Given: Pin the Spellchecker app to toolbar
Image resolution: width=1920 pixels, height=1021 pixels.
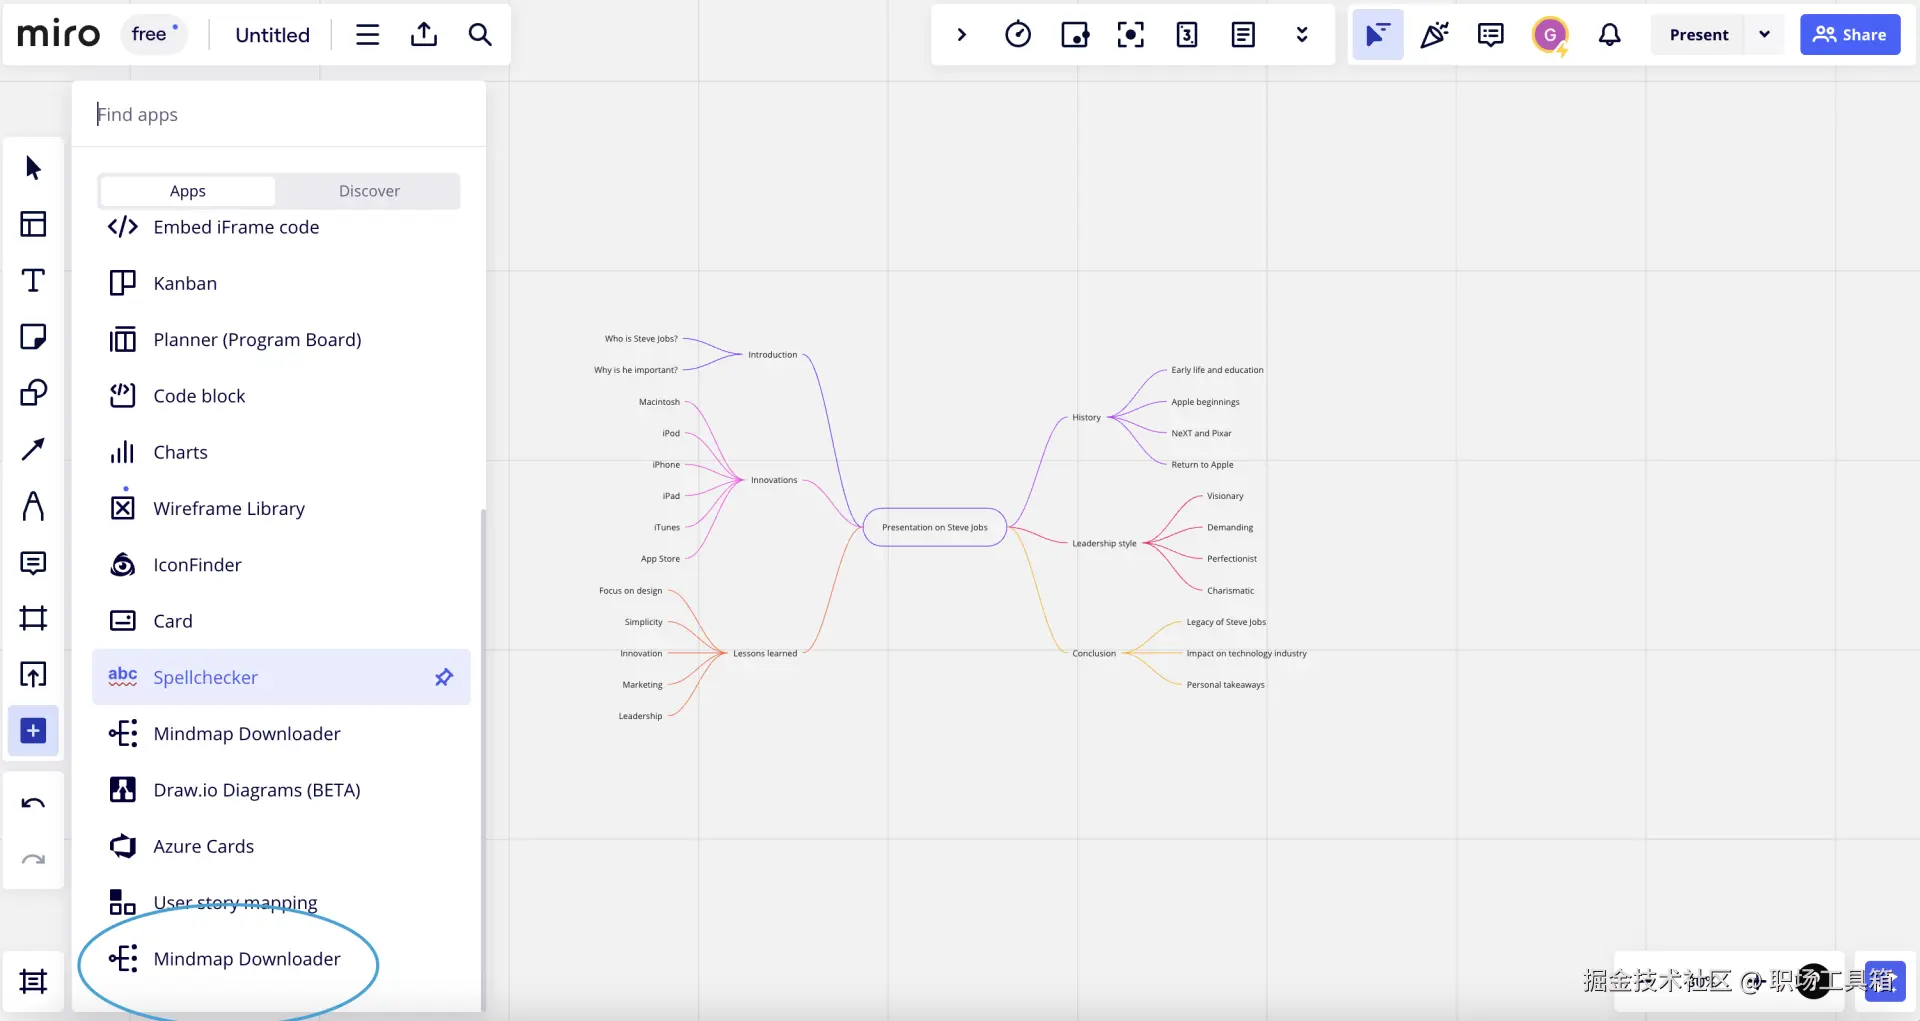Looking at the screenshot, I should [444, 677].
